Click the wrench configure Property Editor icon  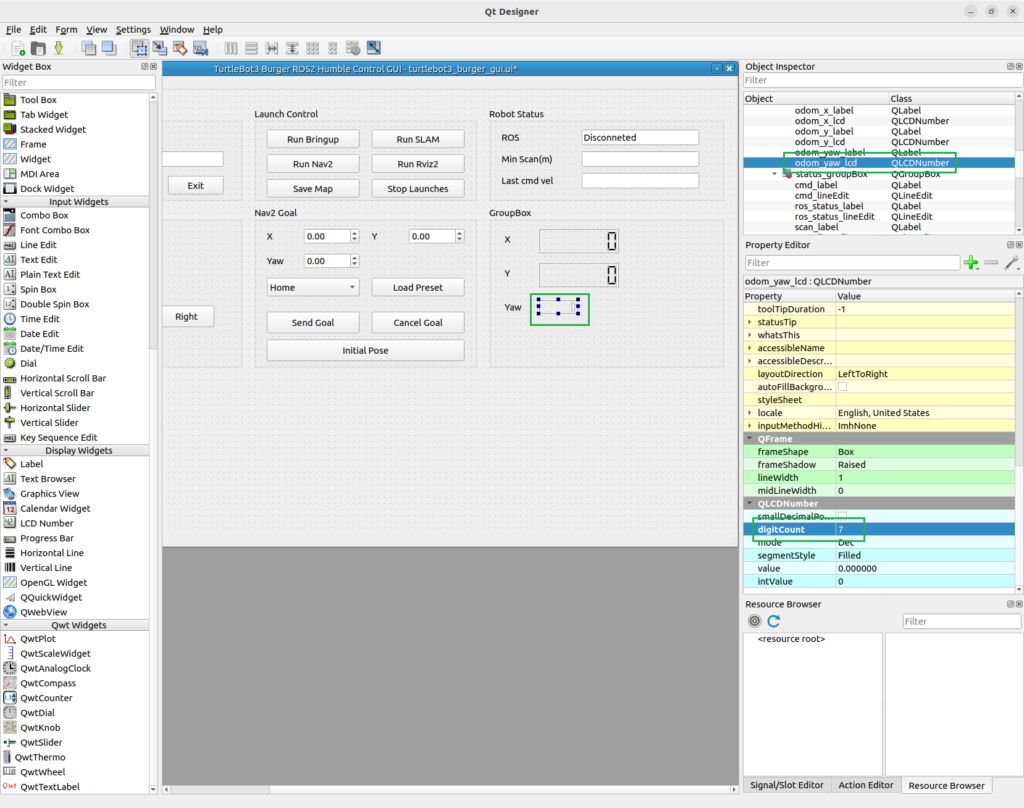pyautogui.click(x=1012, y=263)
